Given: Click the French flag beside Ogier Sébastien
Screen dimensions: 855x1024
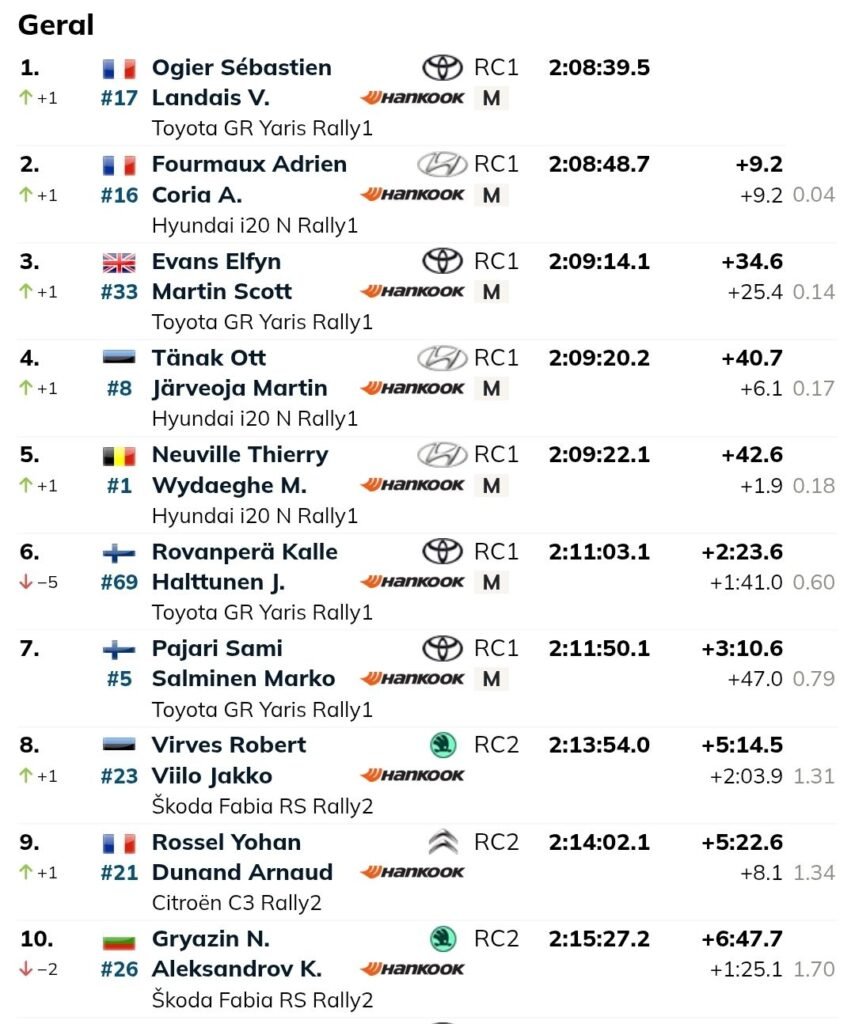Looking at the screenshot, I should [119, 69].
